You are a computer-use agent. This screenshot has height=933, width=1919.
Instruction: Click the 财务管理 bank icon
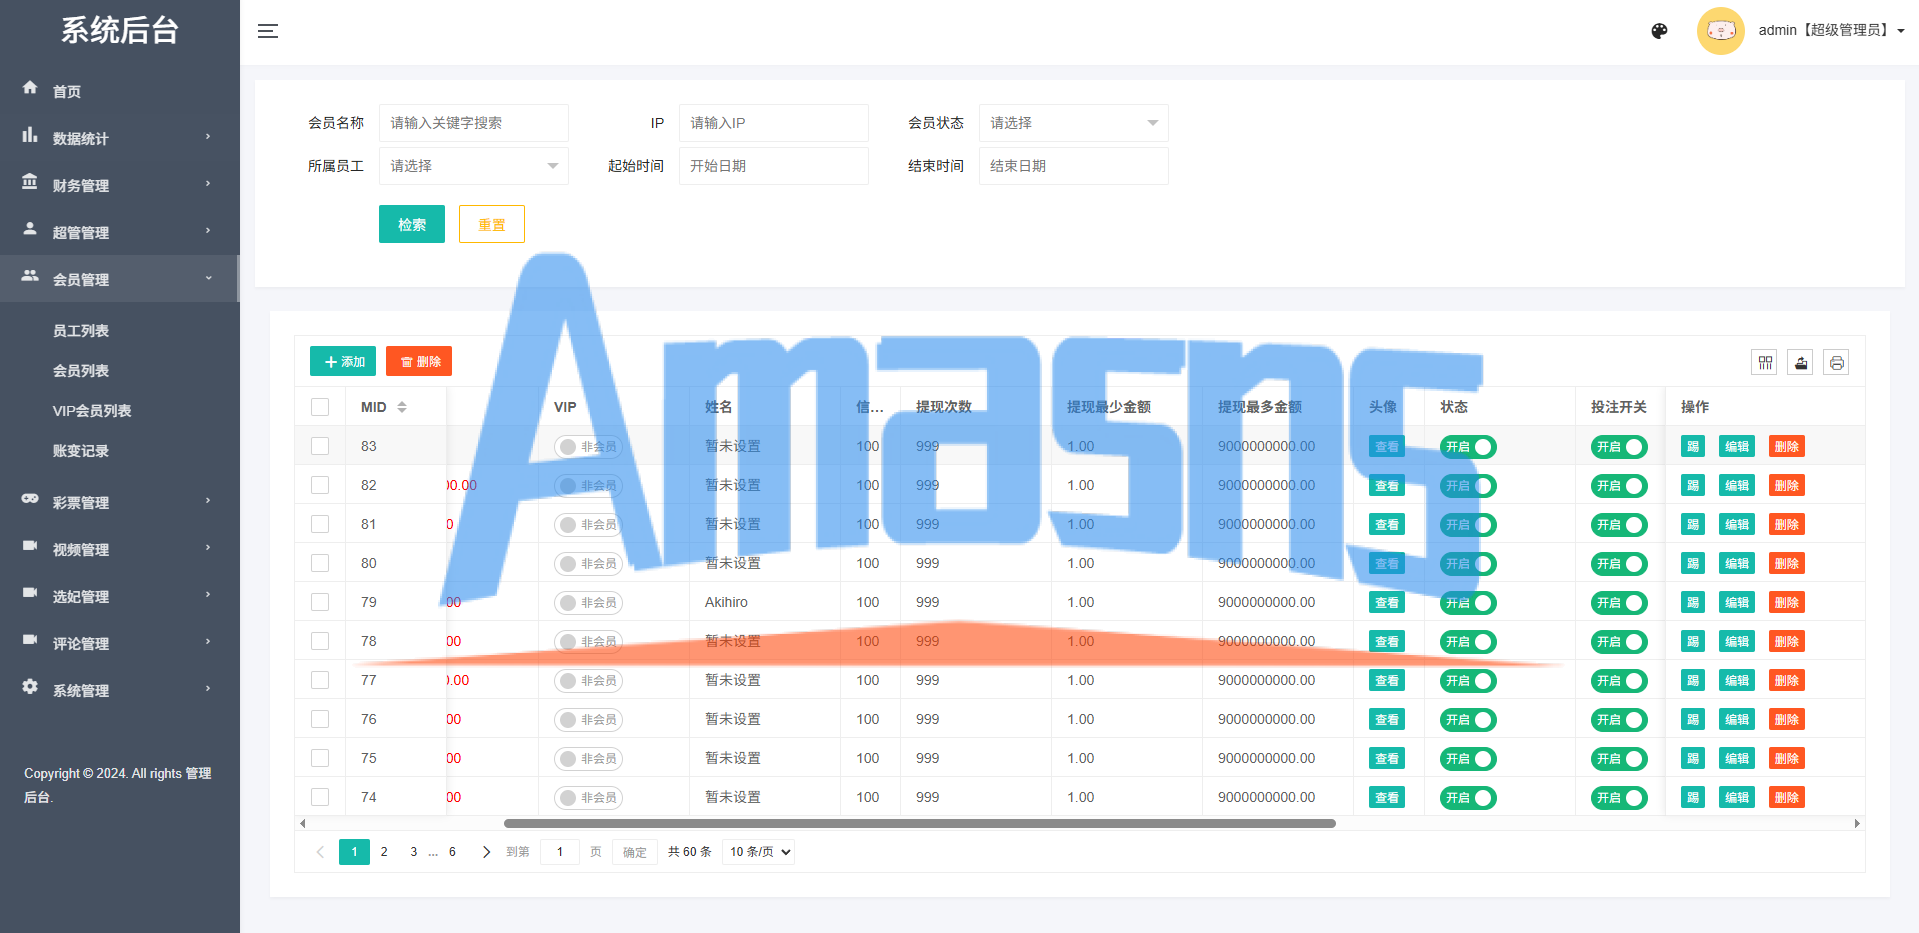point(30,182)
